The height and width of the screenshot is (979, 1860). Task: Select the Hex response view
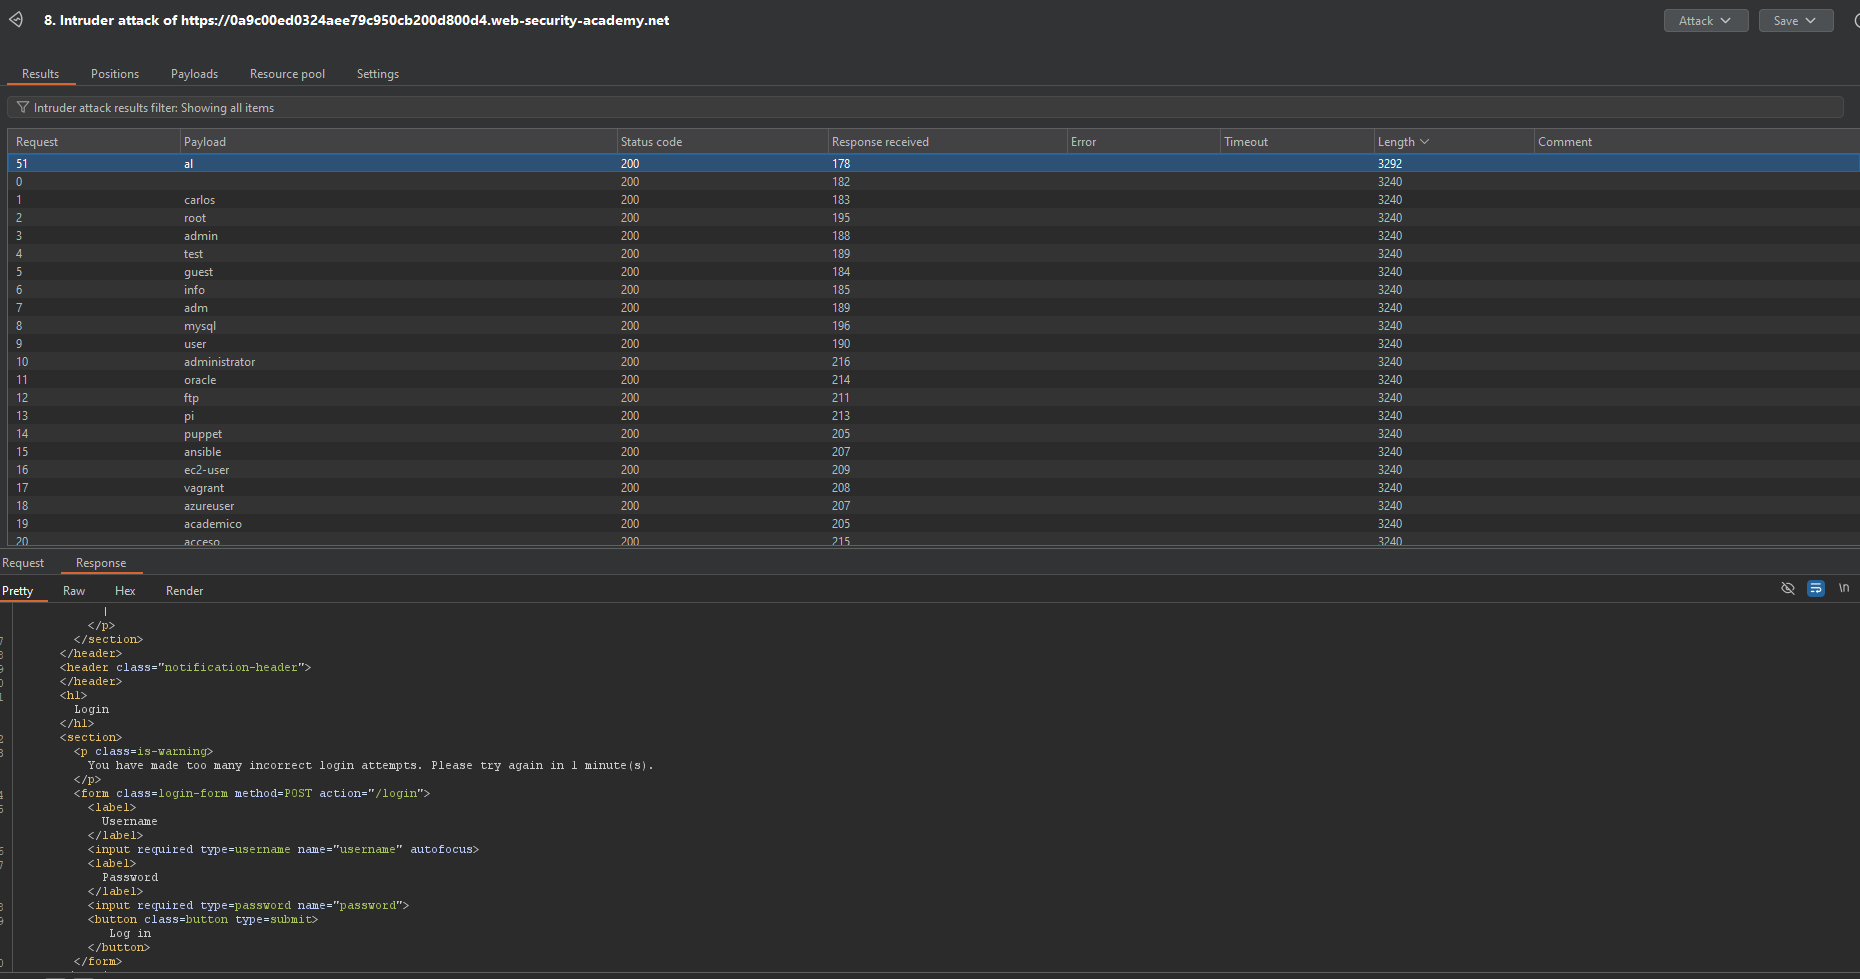tap(125, 591)
